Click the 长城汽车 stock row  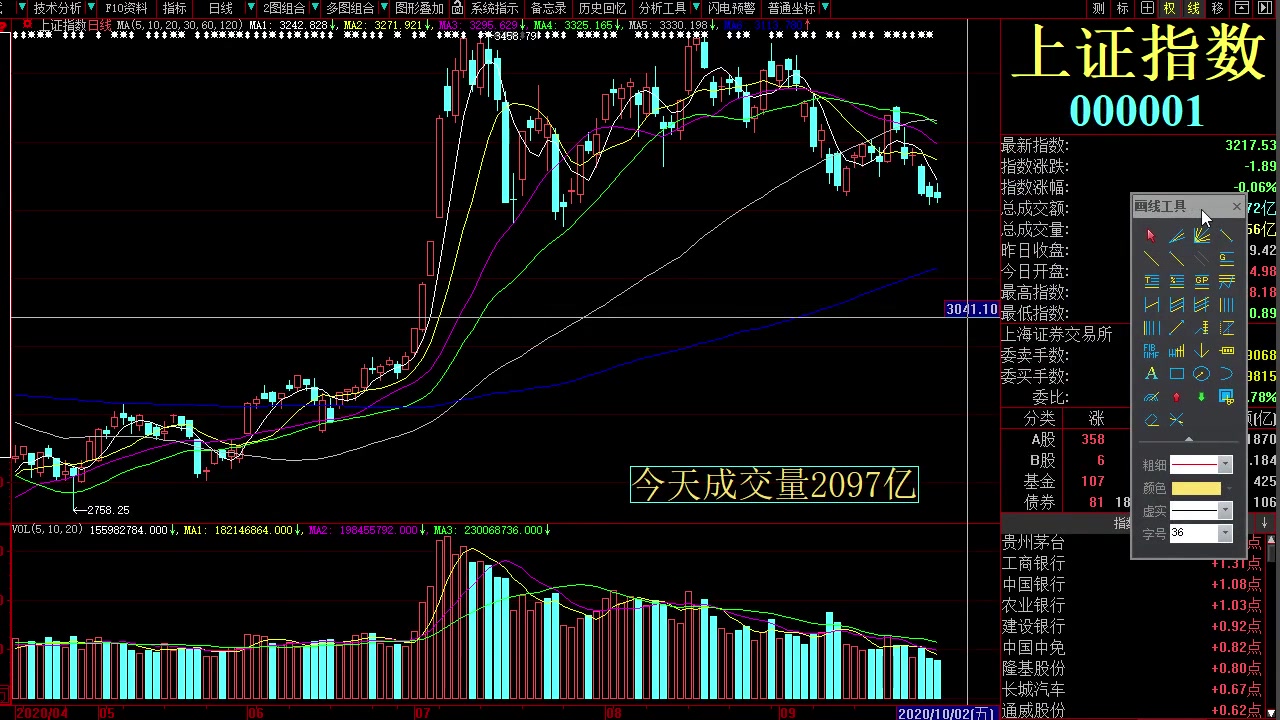click(1132, 690)
